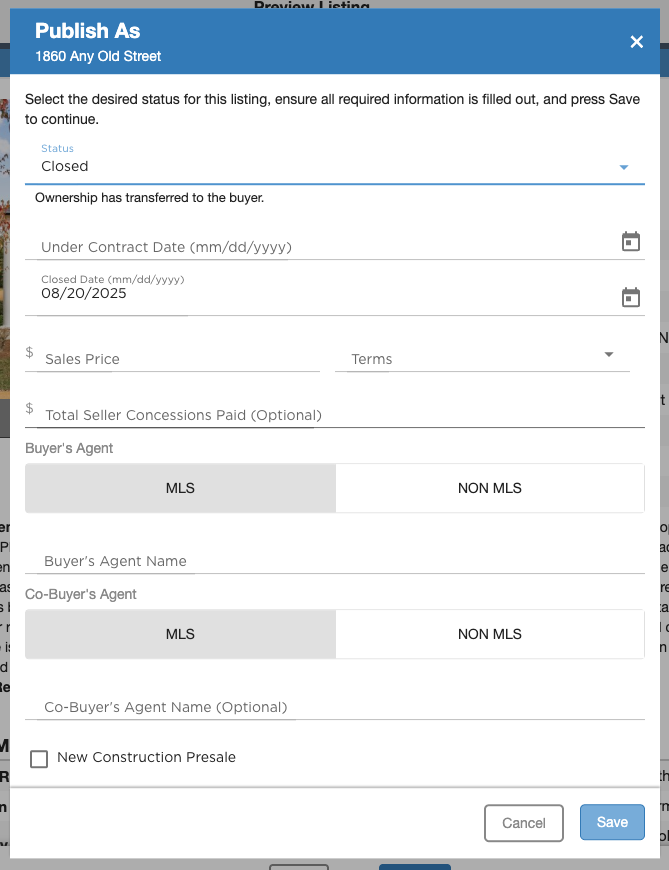
Task: Select MLS for Buyer's Agent
Action: [180, 488]
